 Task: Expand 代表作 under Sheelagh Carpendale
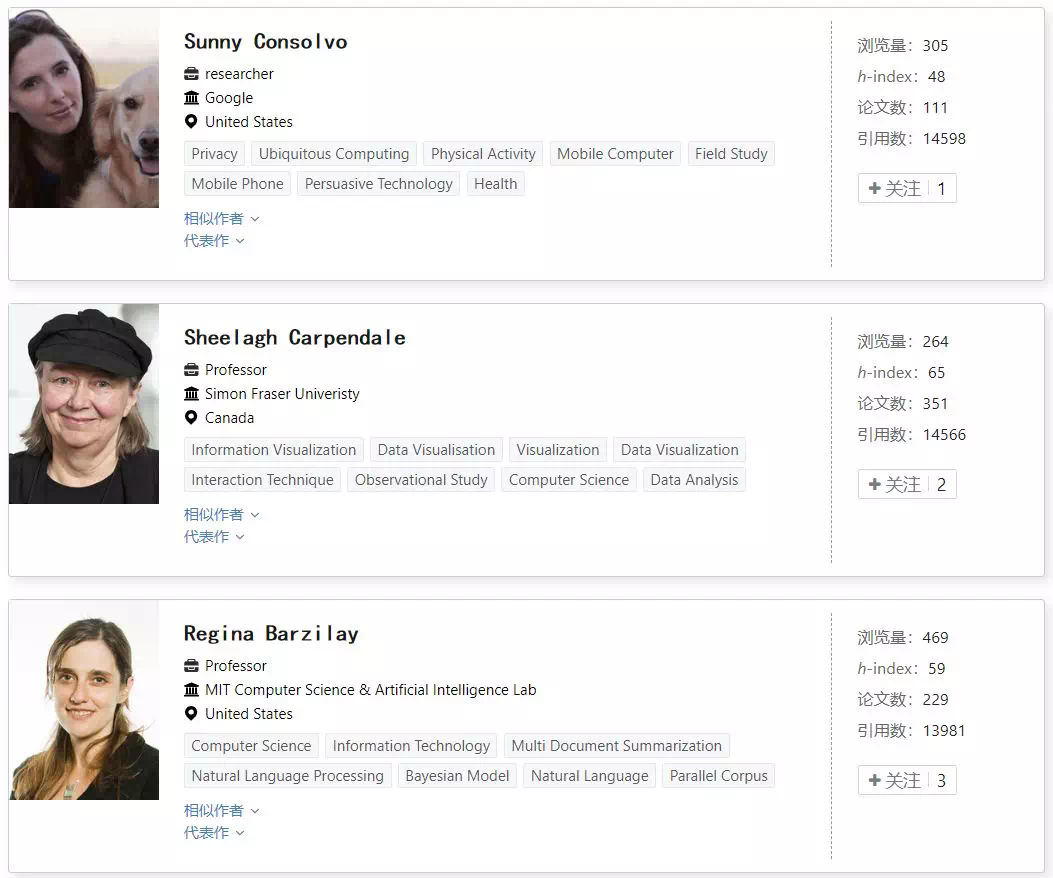(x=214, y=537)
